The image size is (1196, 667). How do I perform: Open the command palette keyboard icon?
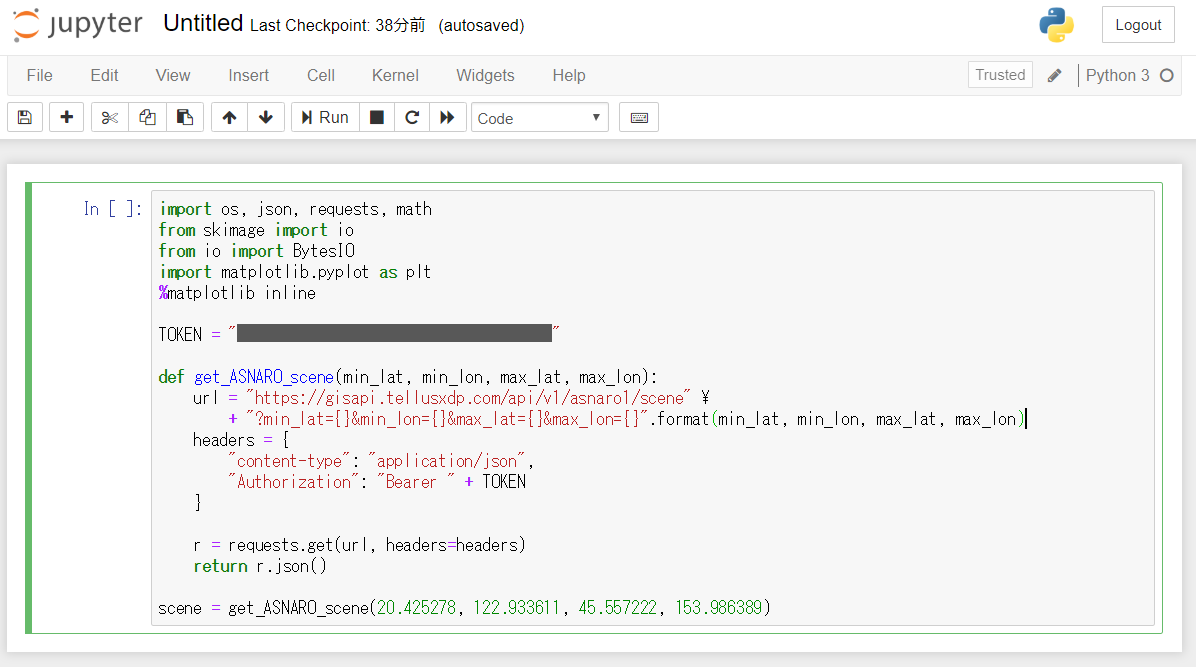pyautogui.click(x=639, y=118)
